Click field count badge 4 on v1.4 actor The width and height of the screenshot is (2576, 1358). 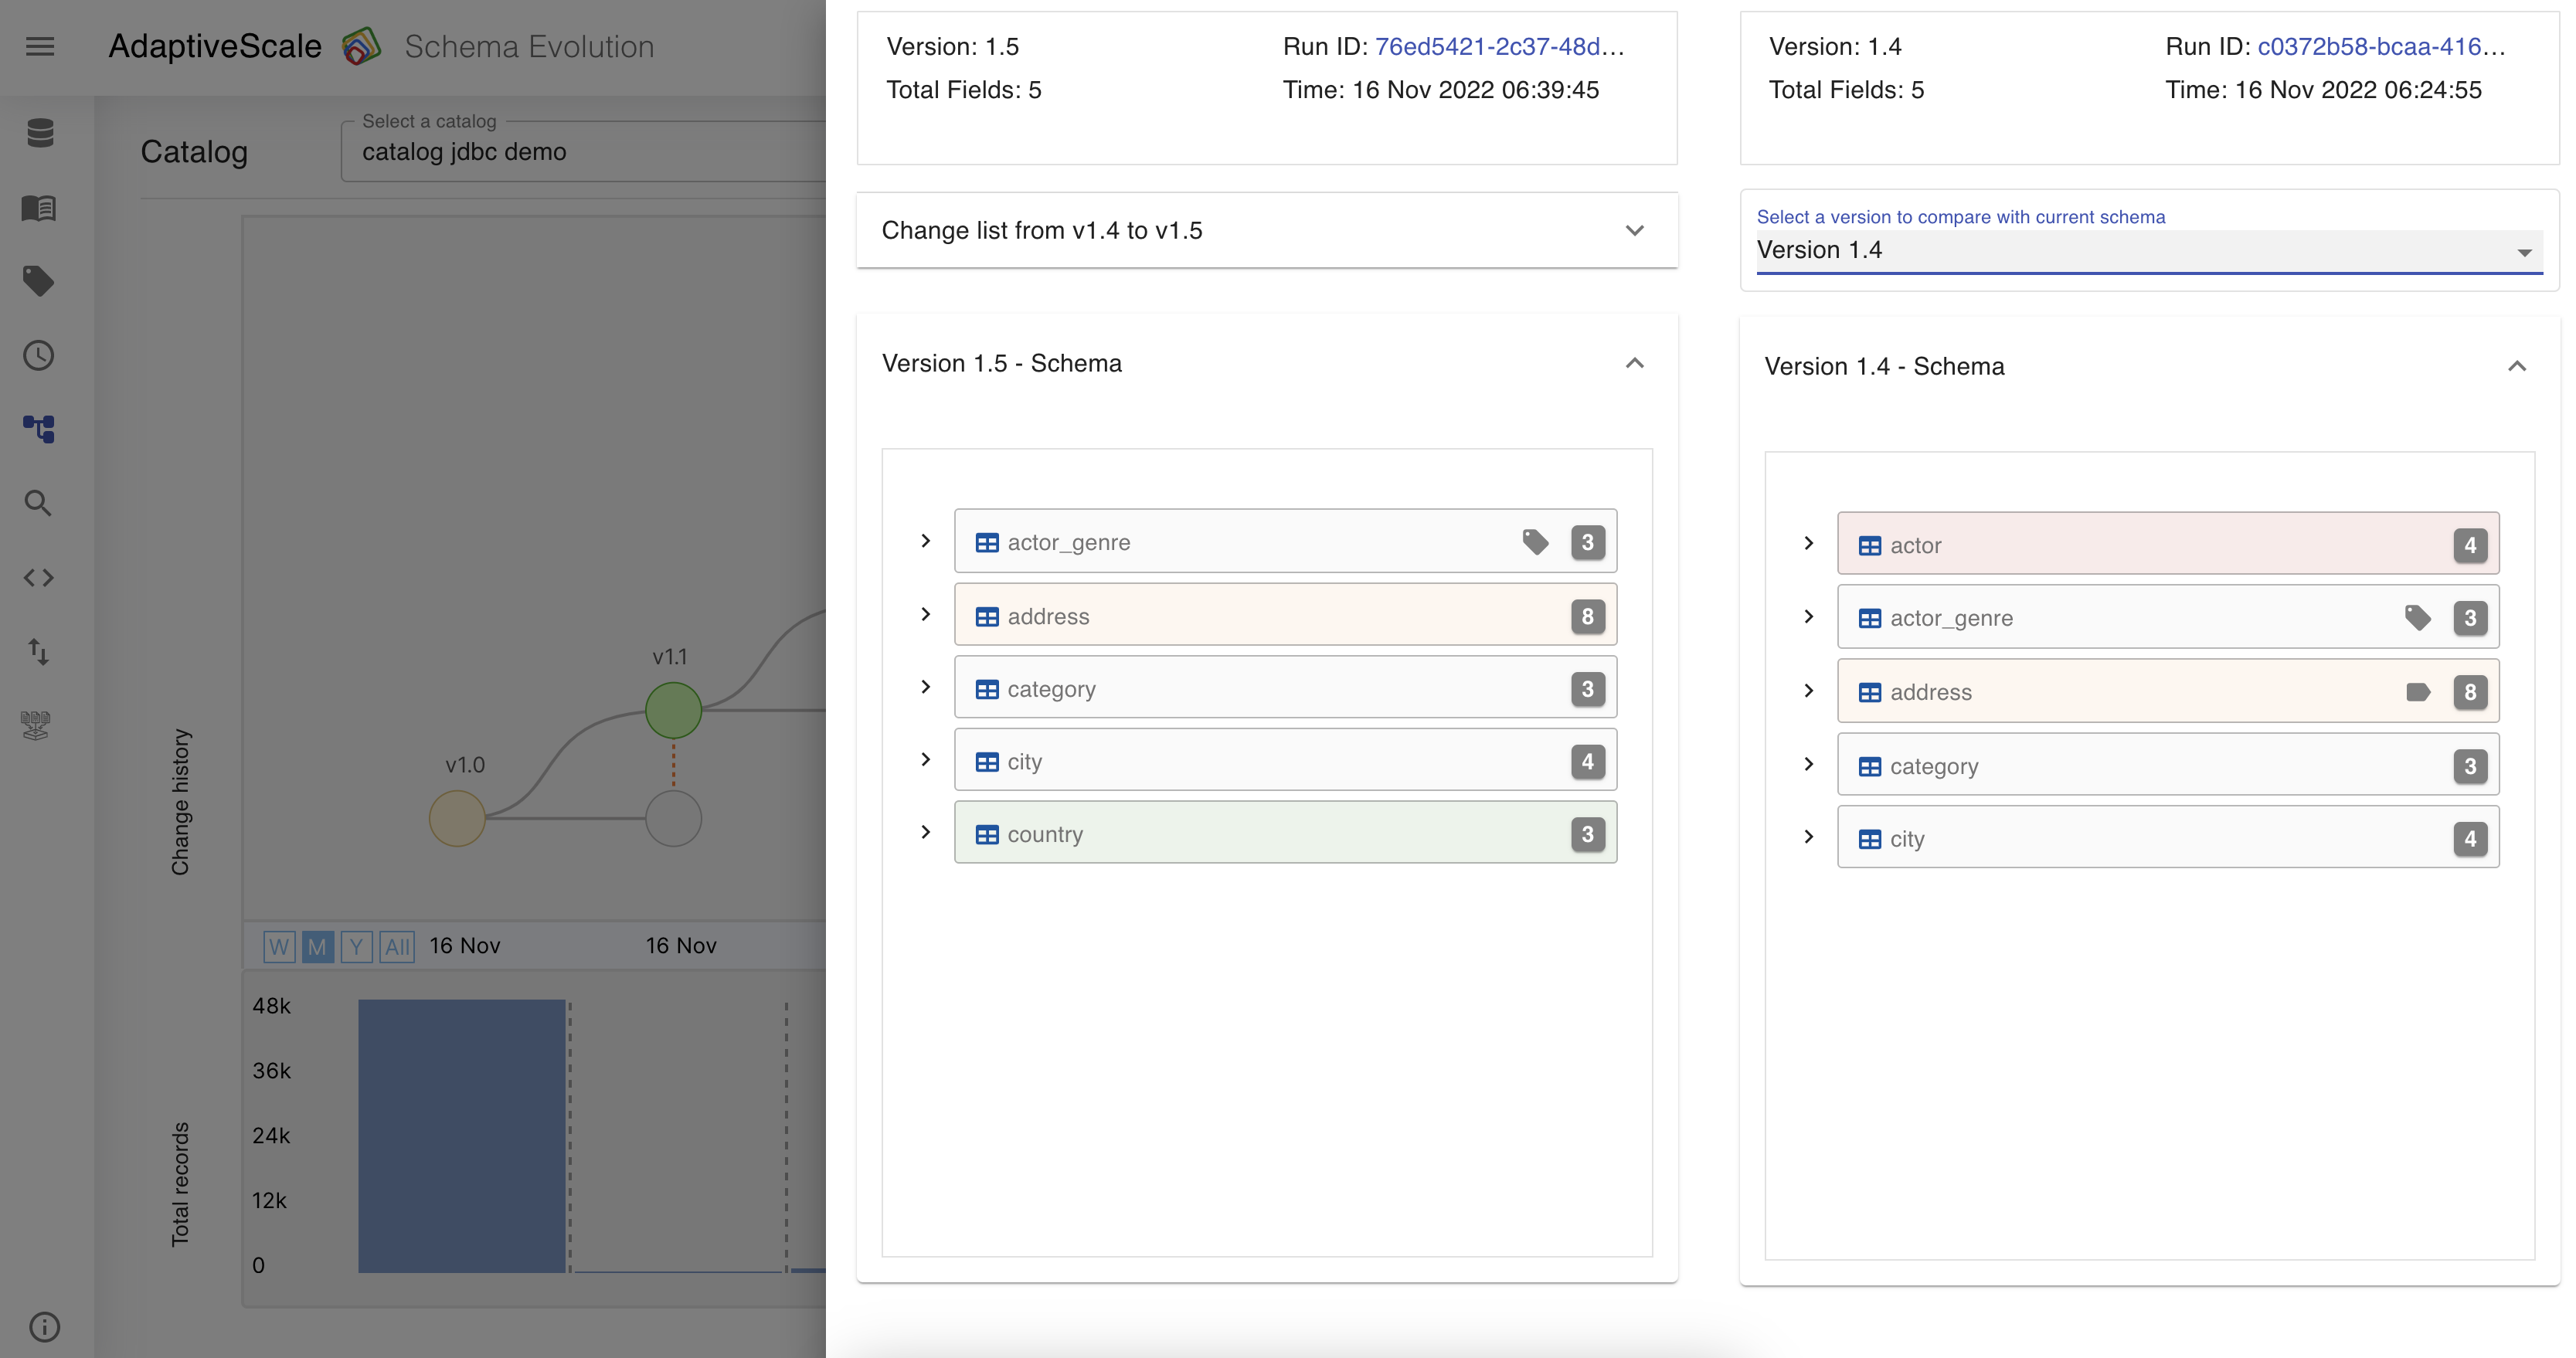click(2470, 545)
